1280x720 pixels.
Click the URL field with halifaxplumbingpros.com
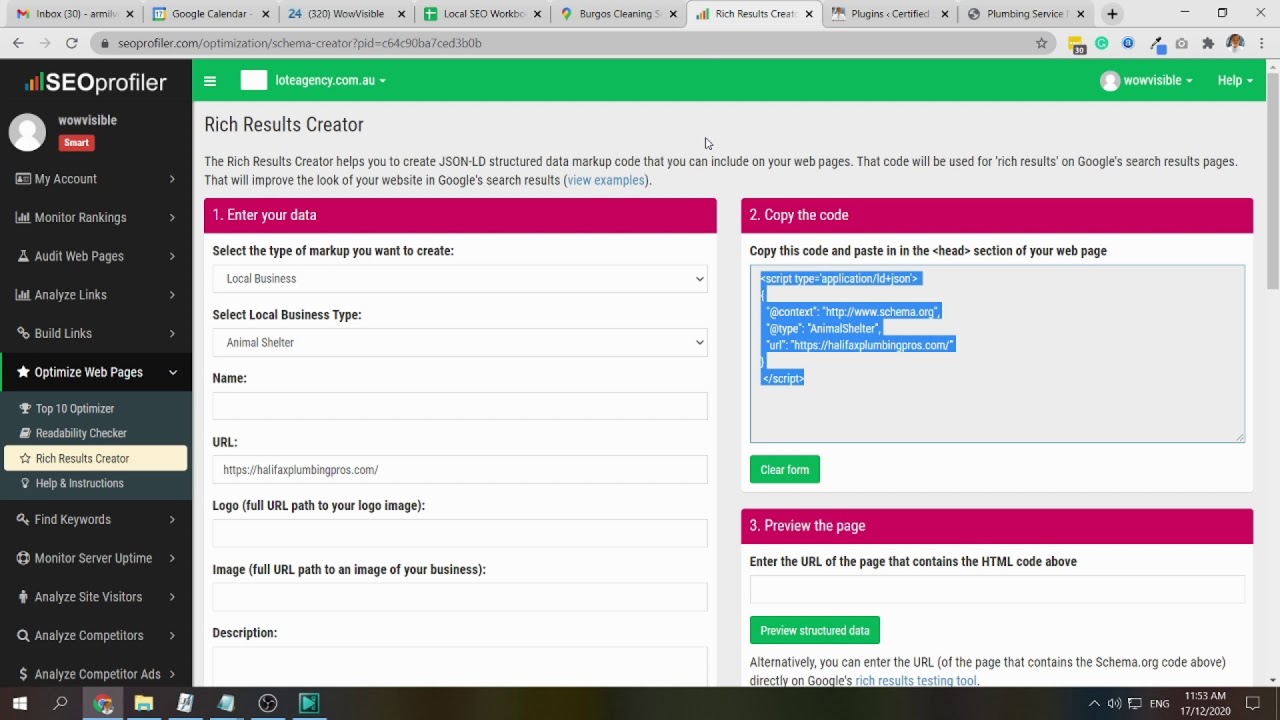click(x=460, y=470)
